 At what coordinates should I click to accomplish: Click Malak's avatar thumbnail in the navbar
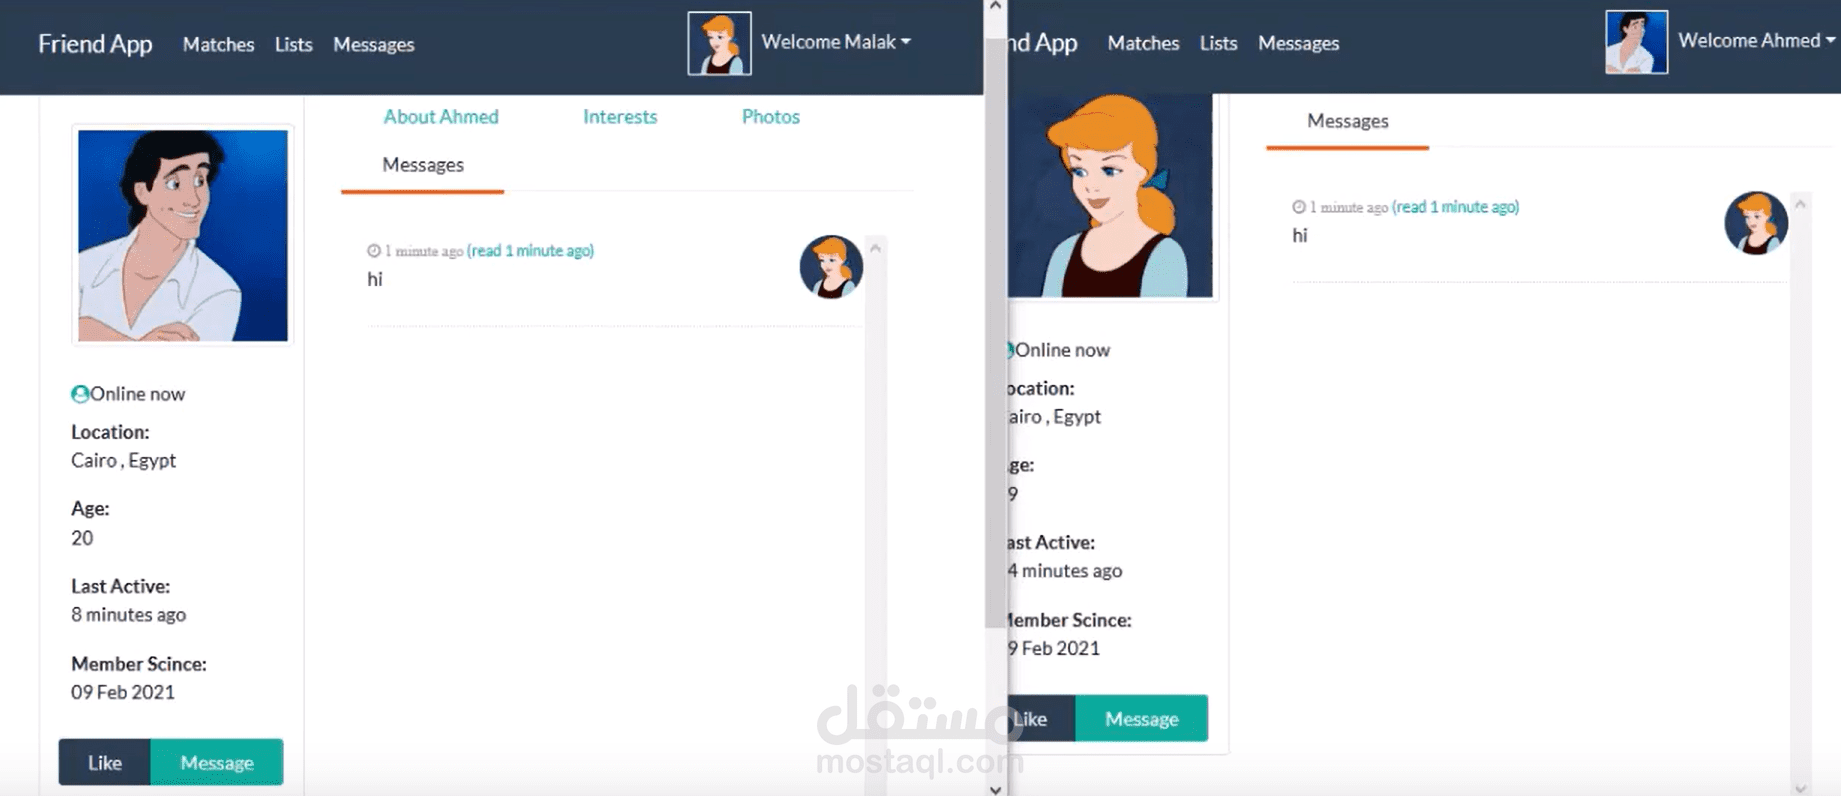(719, 43)
